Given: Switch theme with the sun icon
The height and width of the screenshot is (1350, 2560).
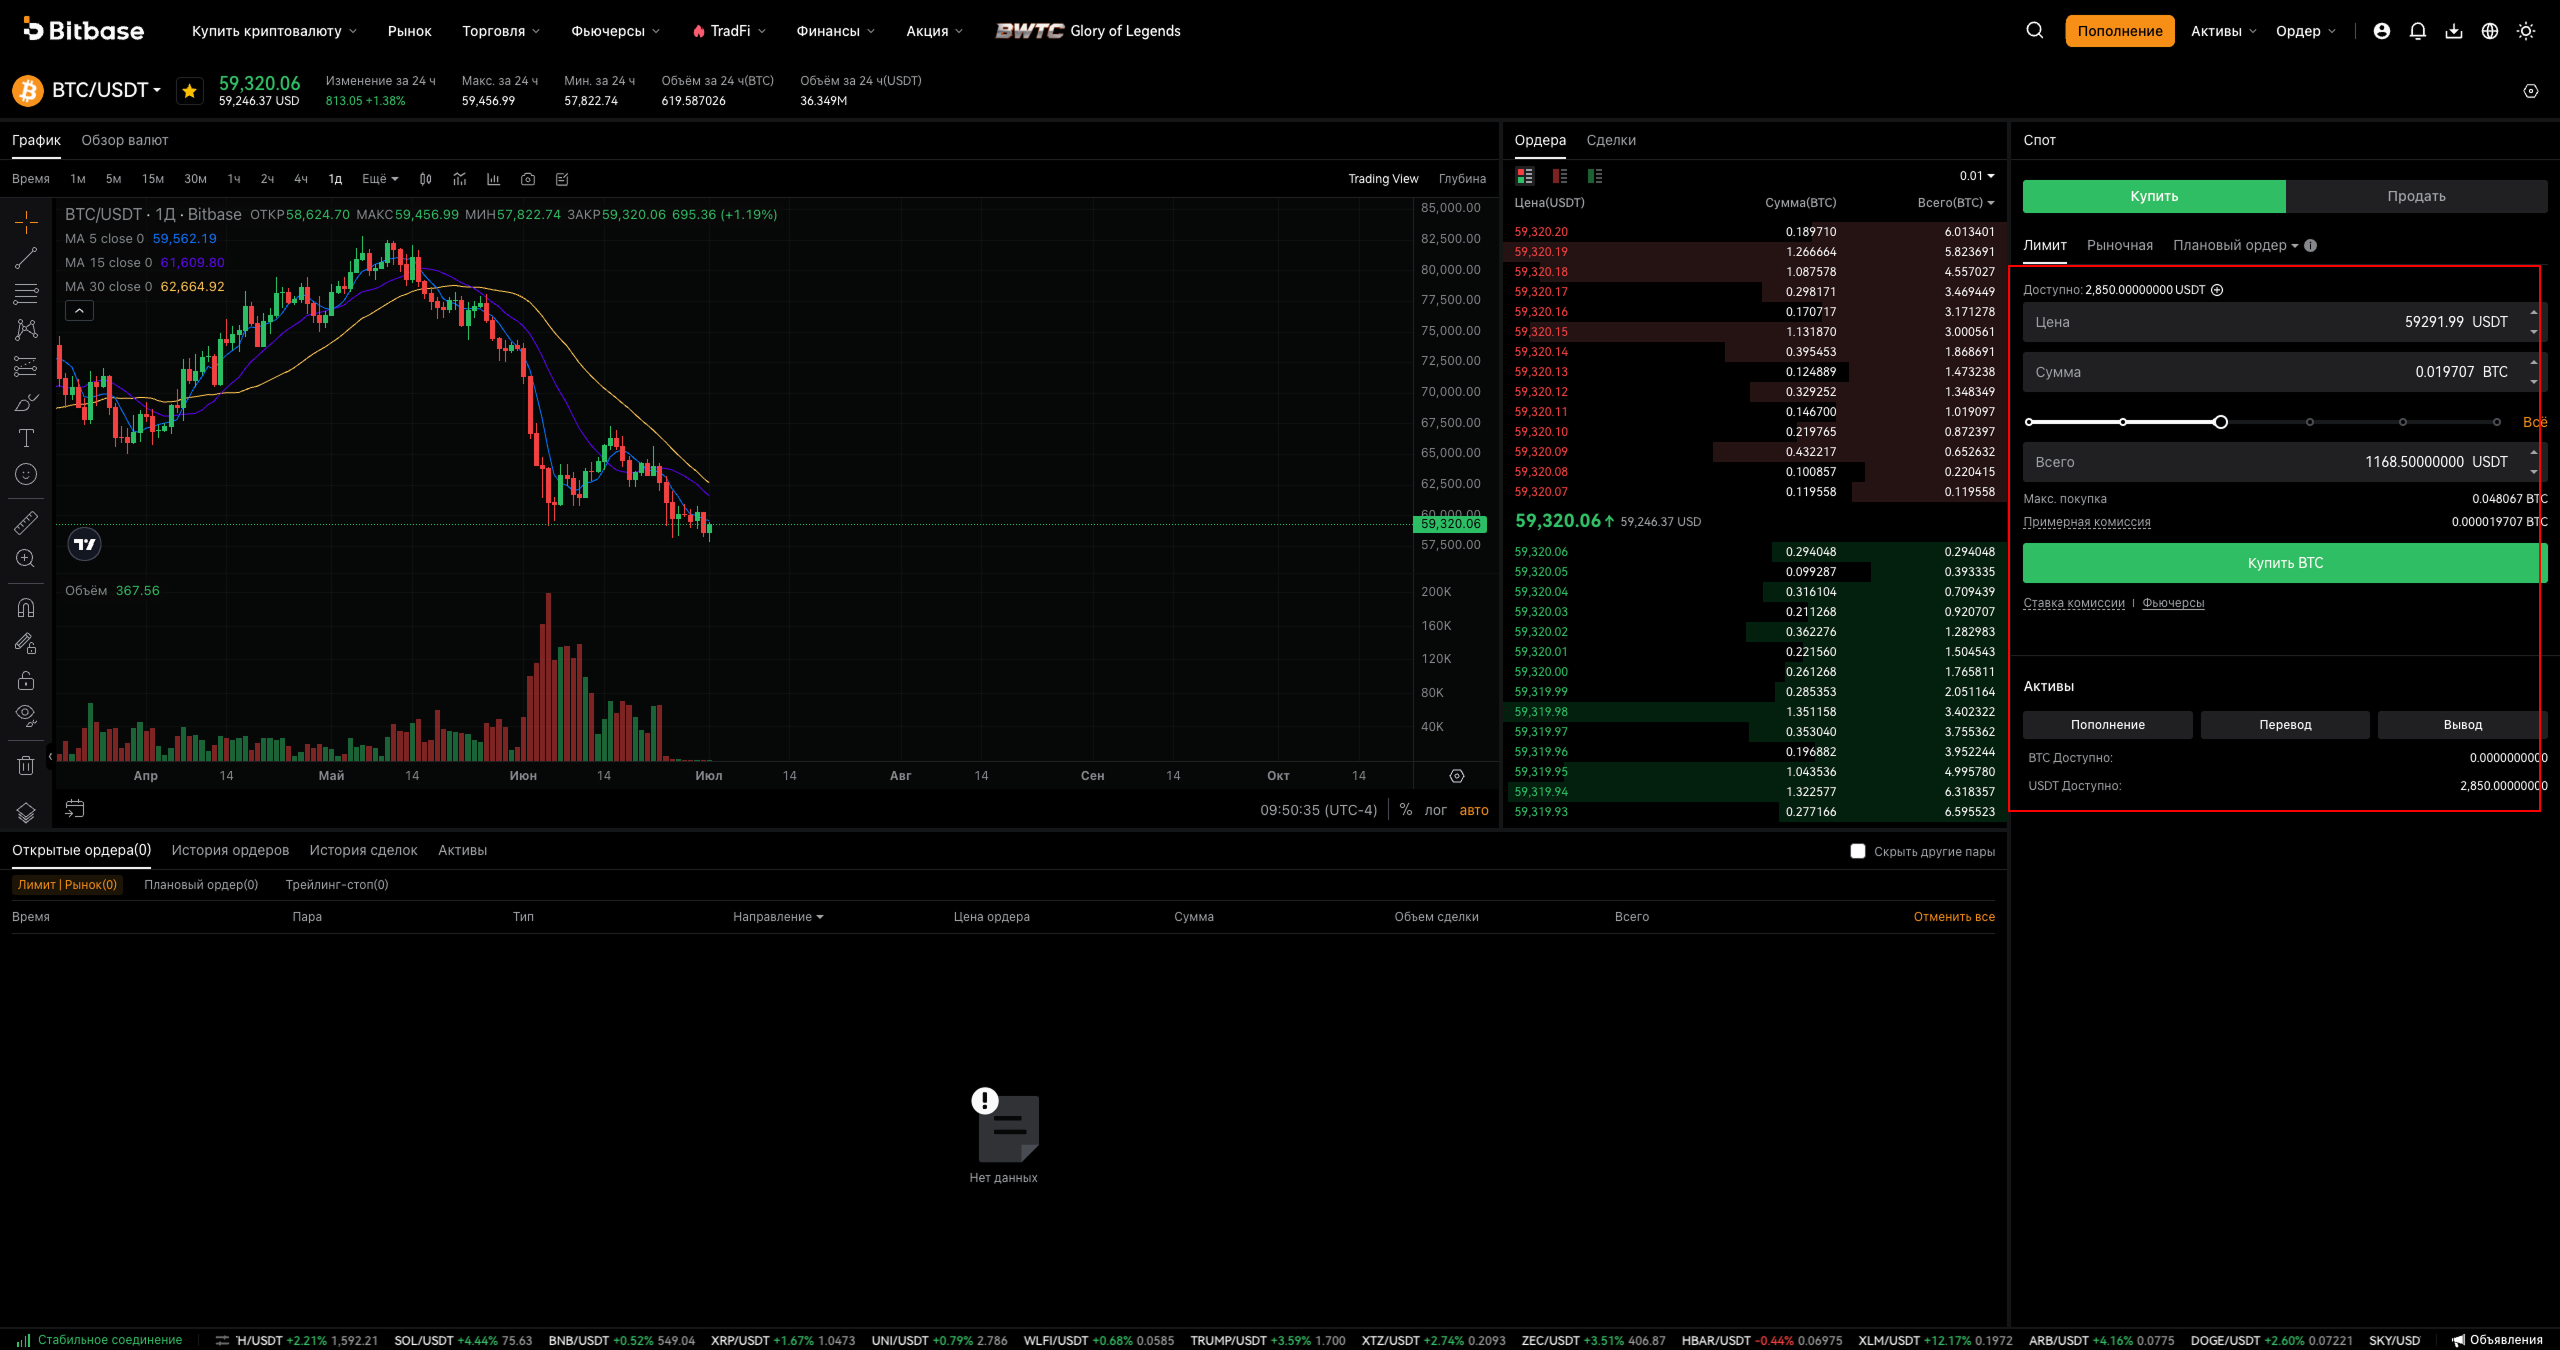Looking at the screenshot, I should (2526, 31).
